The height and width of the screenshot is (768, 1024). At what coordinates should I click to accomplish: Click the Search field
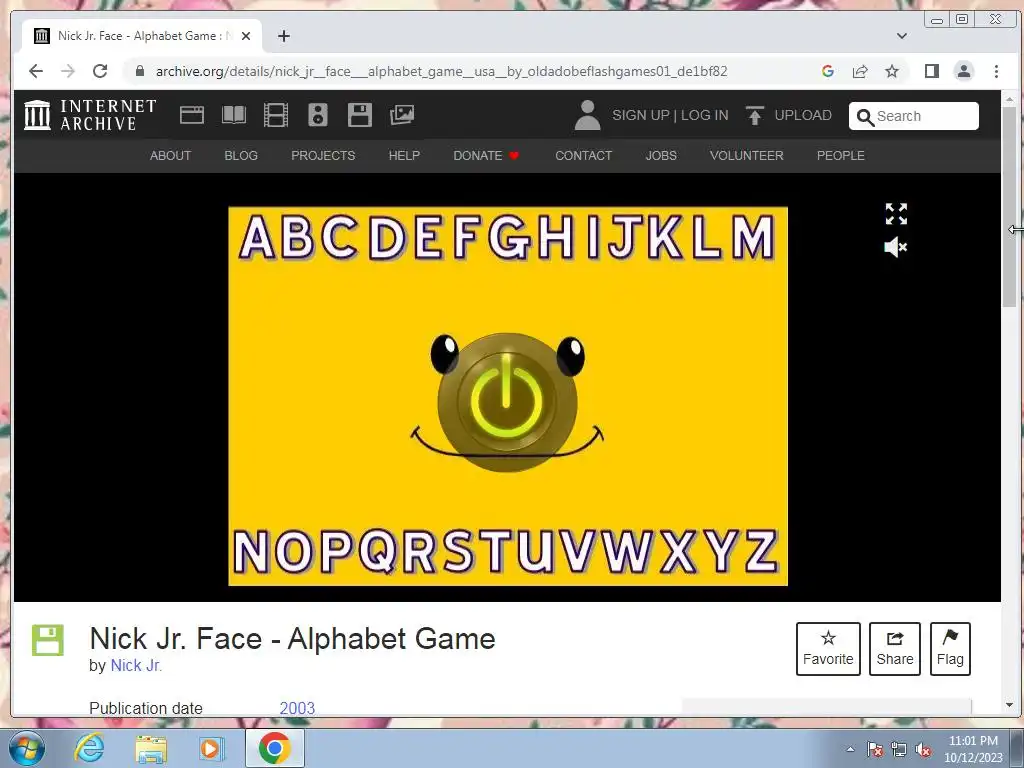[914, 116]
